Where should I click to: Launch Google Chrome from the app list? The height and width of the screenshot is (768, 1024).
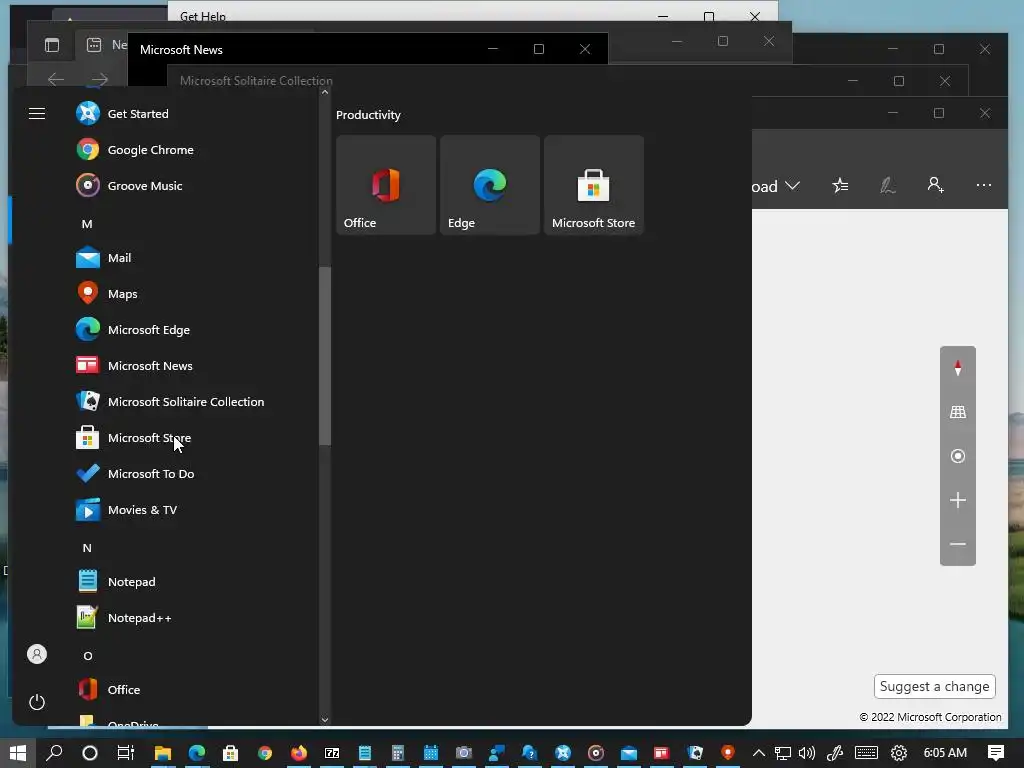click(135, 150)
